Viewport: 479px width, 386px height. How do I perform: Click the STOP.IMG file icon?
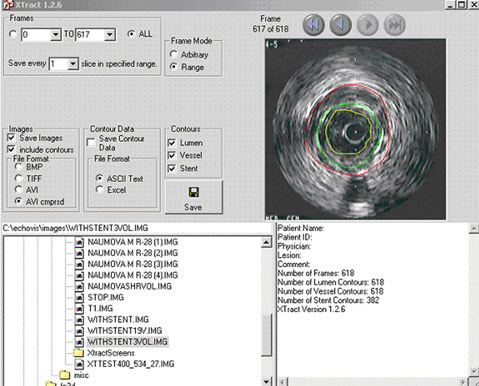(x=79, y=297)
